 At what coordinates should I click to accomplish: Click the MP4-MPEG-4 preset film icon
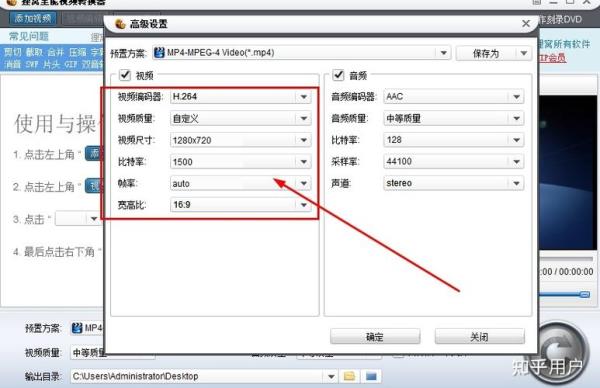pos(159,52)
